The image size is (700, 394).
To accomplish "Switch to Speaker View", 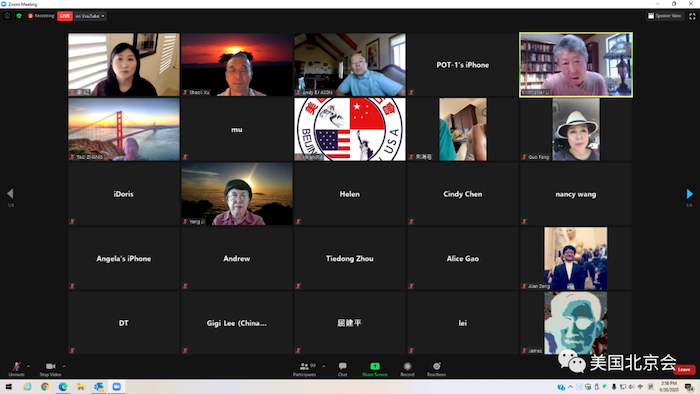I will click(664, 16).
